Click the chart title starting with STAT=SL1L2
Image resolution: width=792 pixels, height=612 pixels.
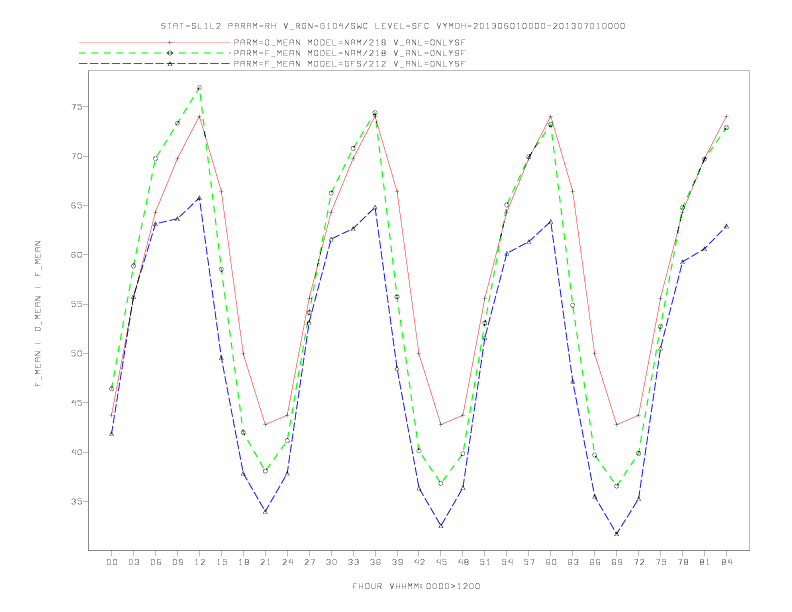coord(392,26)
